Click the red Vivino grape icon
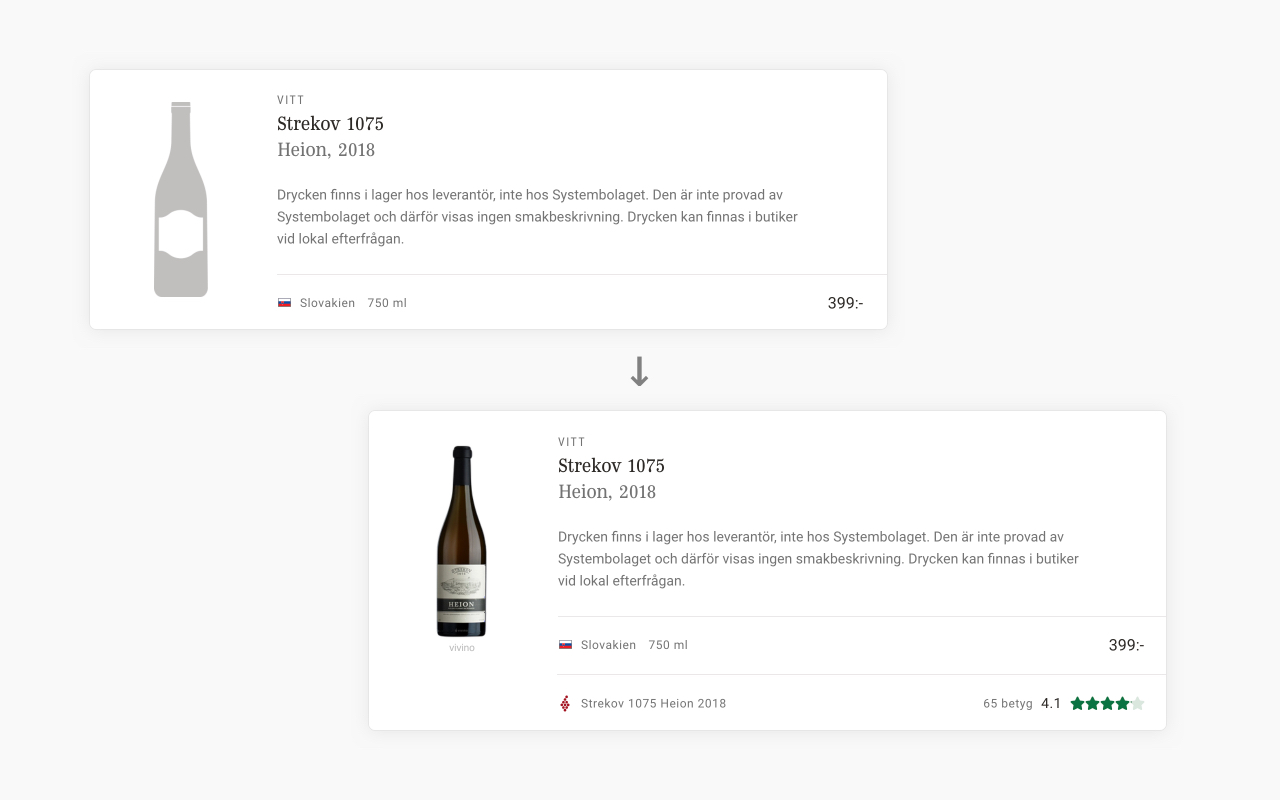 (565, 703)
